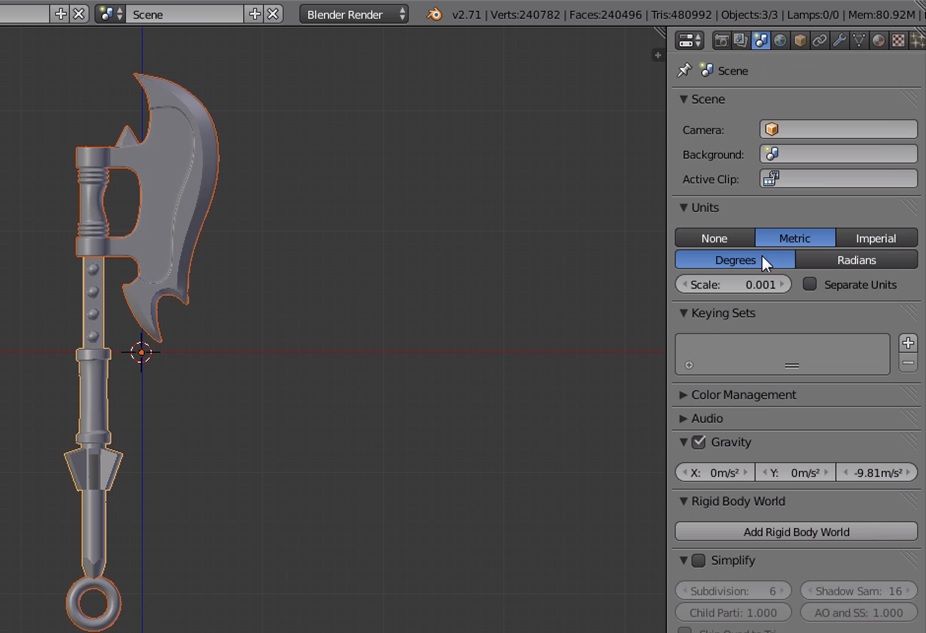Image resolution: width=926 pixels, height=633 pixels.
Task: Open the editor type selector in Properties header
Action: click(689, 40)
